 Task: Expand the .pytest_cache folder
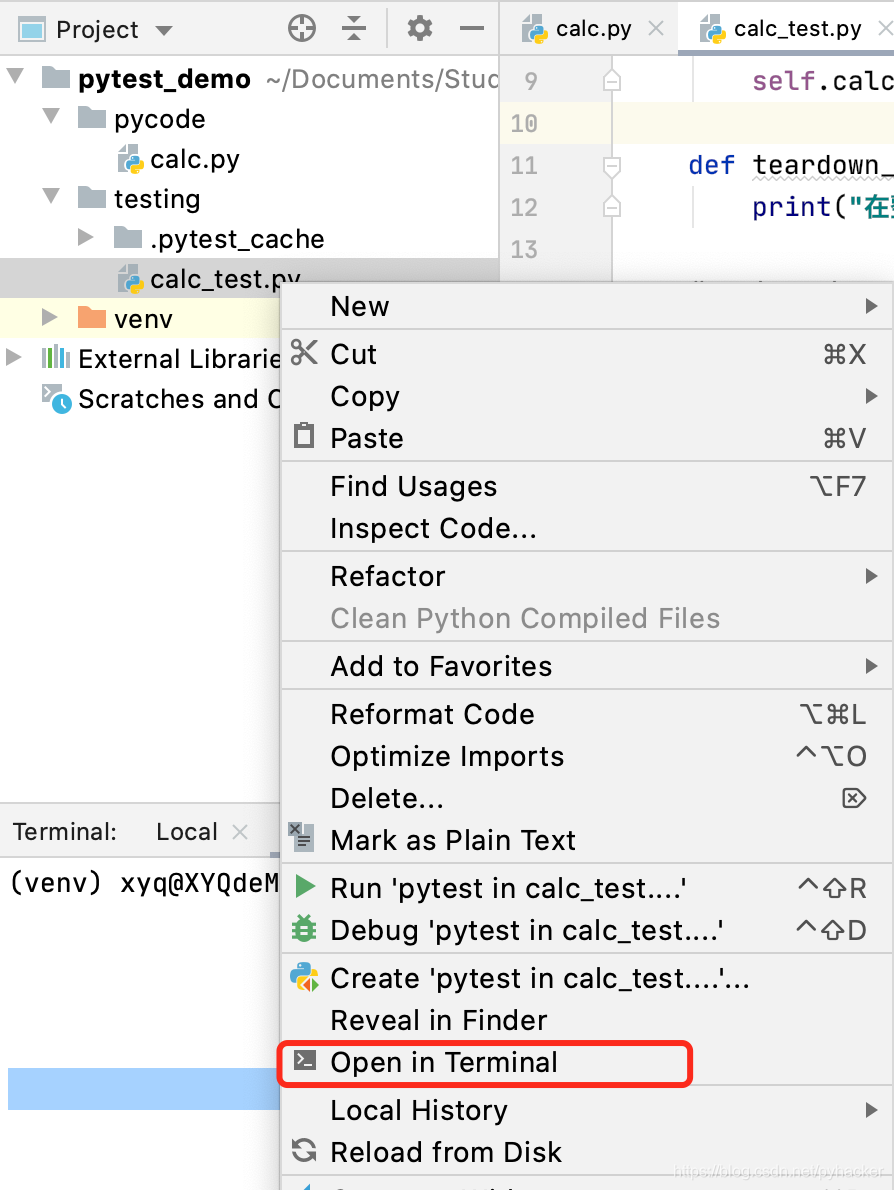[x=86, y=238]
